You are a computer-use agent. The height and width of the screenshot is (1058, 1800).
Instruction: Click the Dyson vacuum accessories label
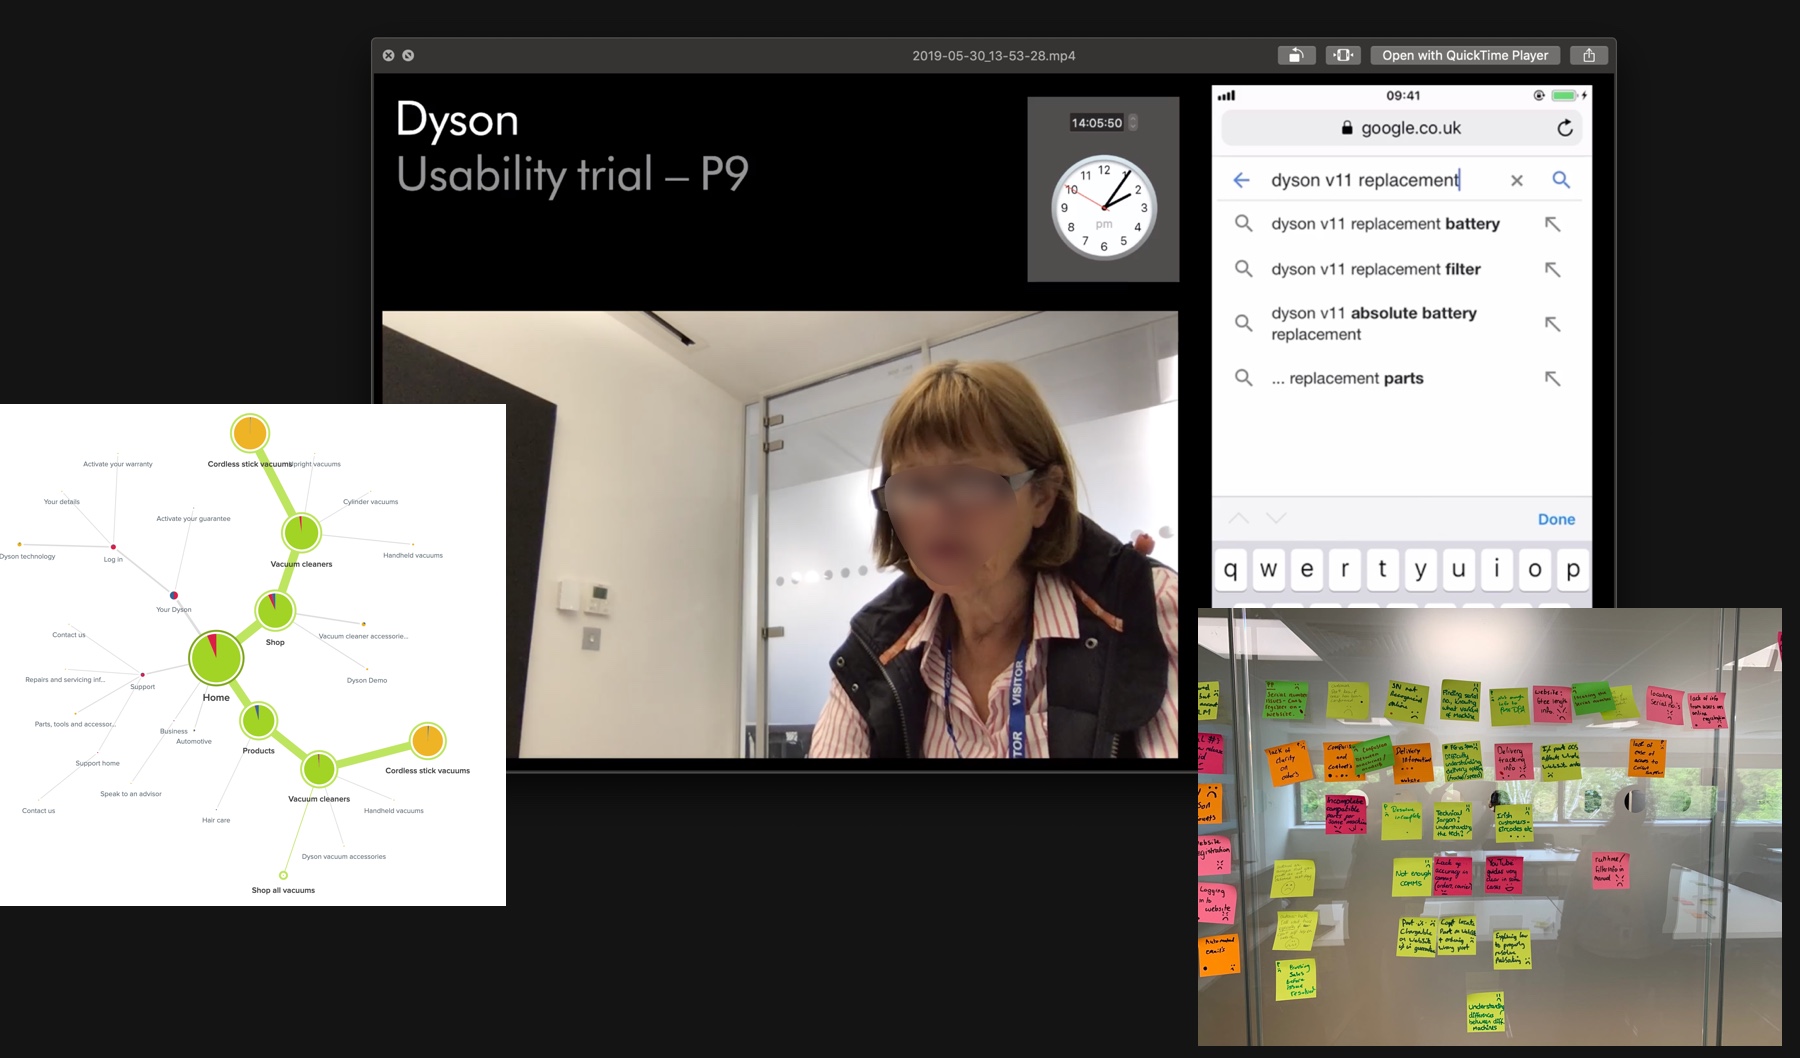coord(344,857)
